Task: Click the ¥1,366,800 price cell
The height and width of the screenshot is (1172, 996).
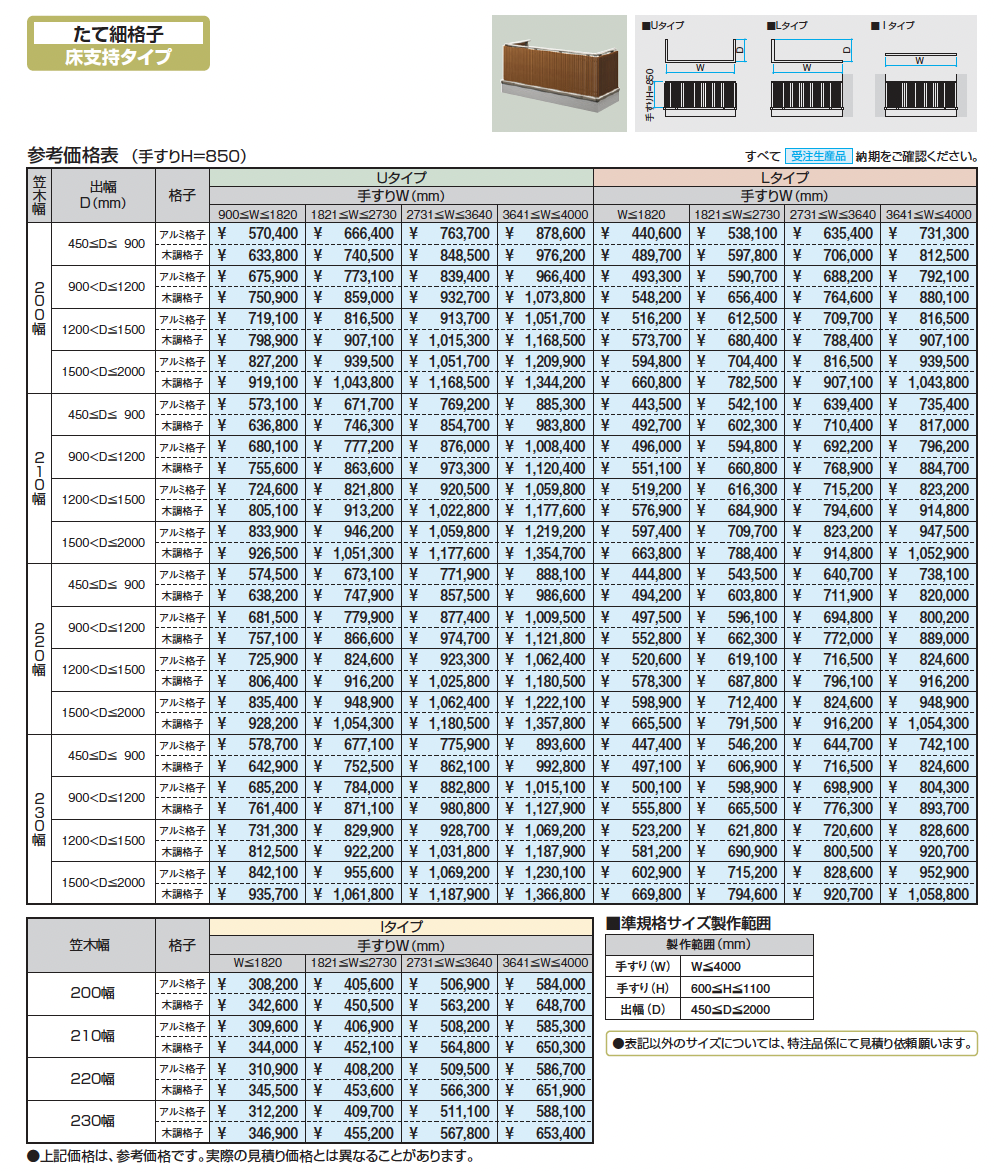Action: tap(545, 894)
